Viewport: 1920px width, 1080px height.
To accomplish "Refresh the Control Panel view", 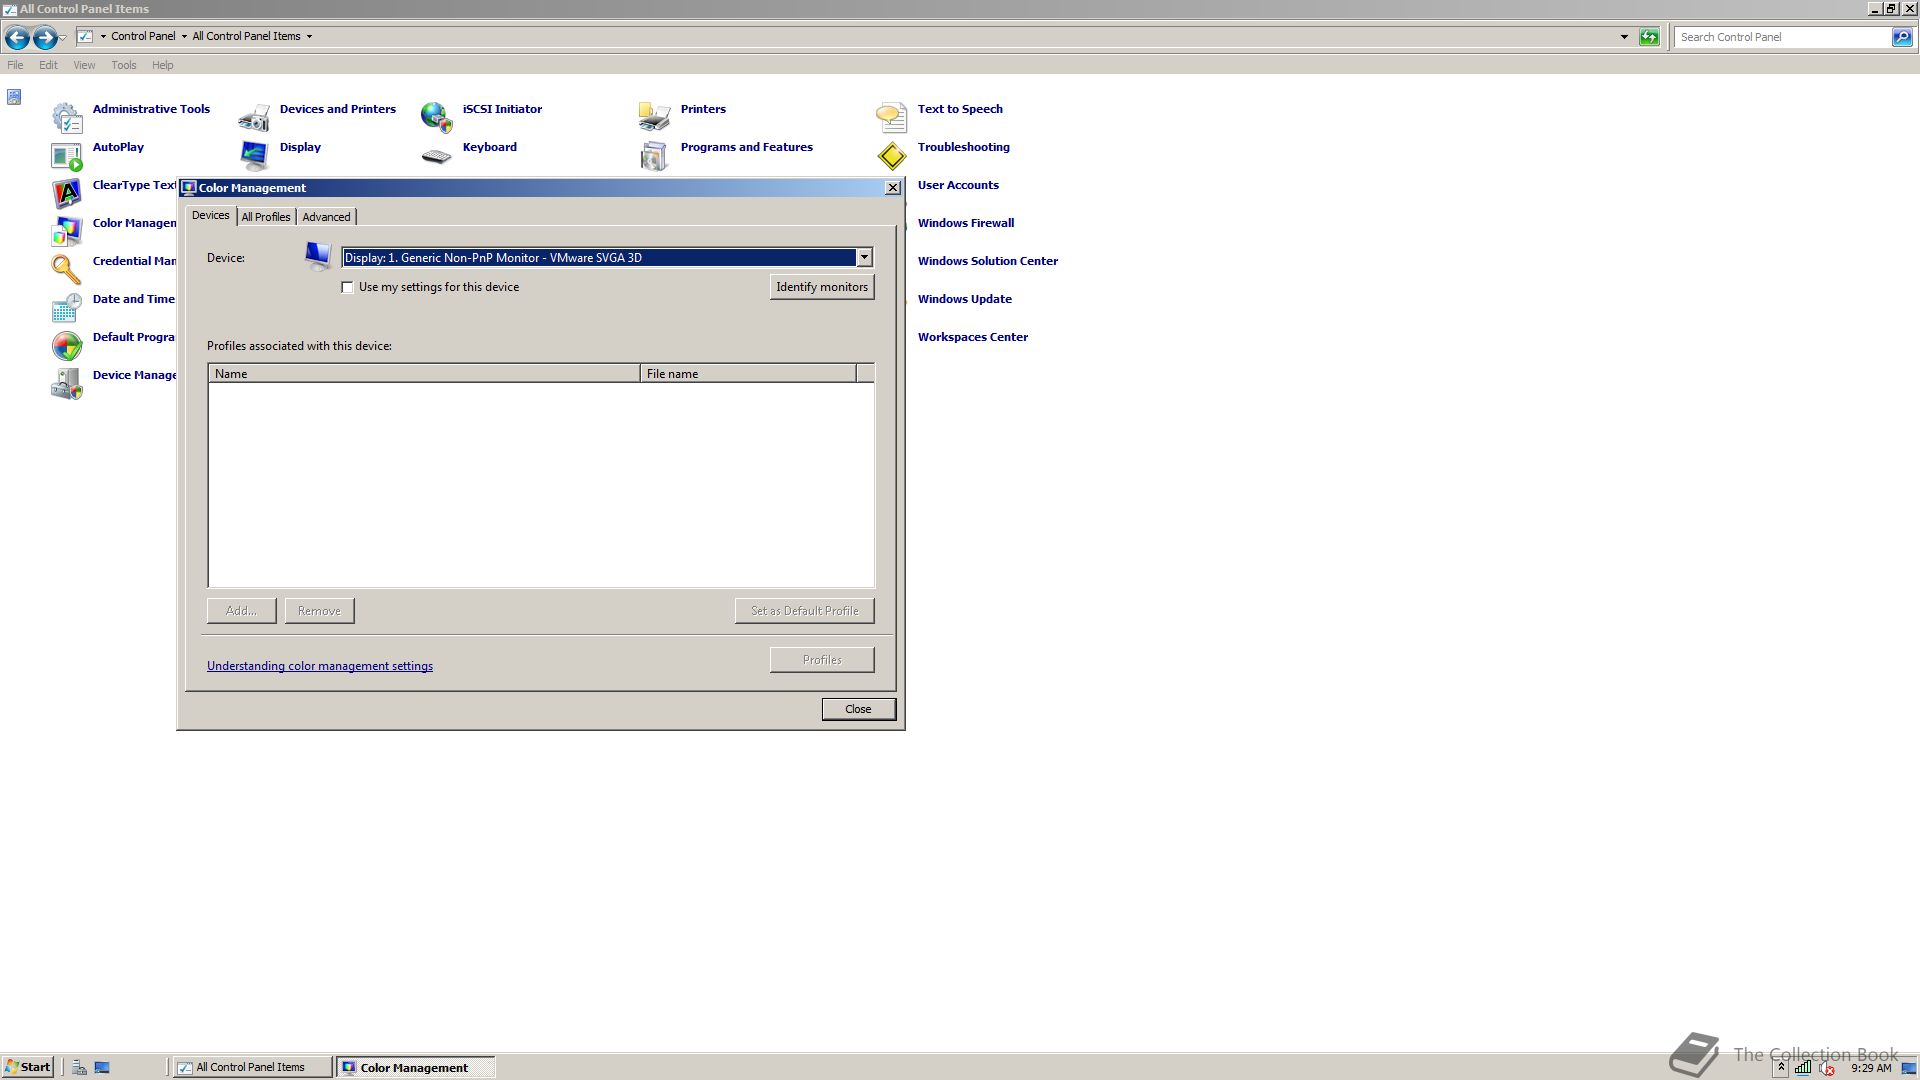I will pos(1649,37).
